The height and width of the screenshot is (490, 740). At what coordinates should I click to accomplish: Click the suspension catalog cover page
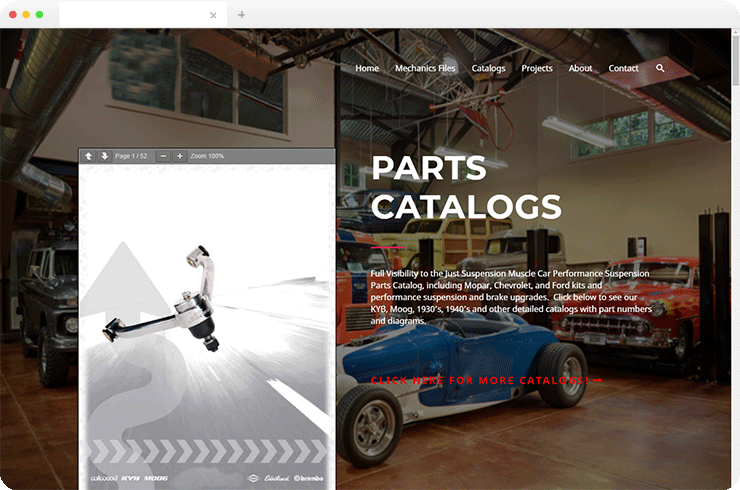207,327
